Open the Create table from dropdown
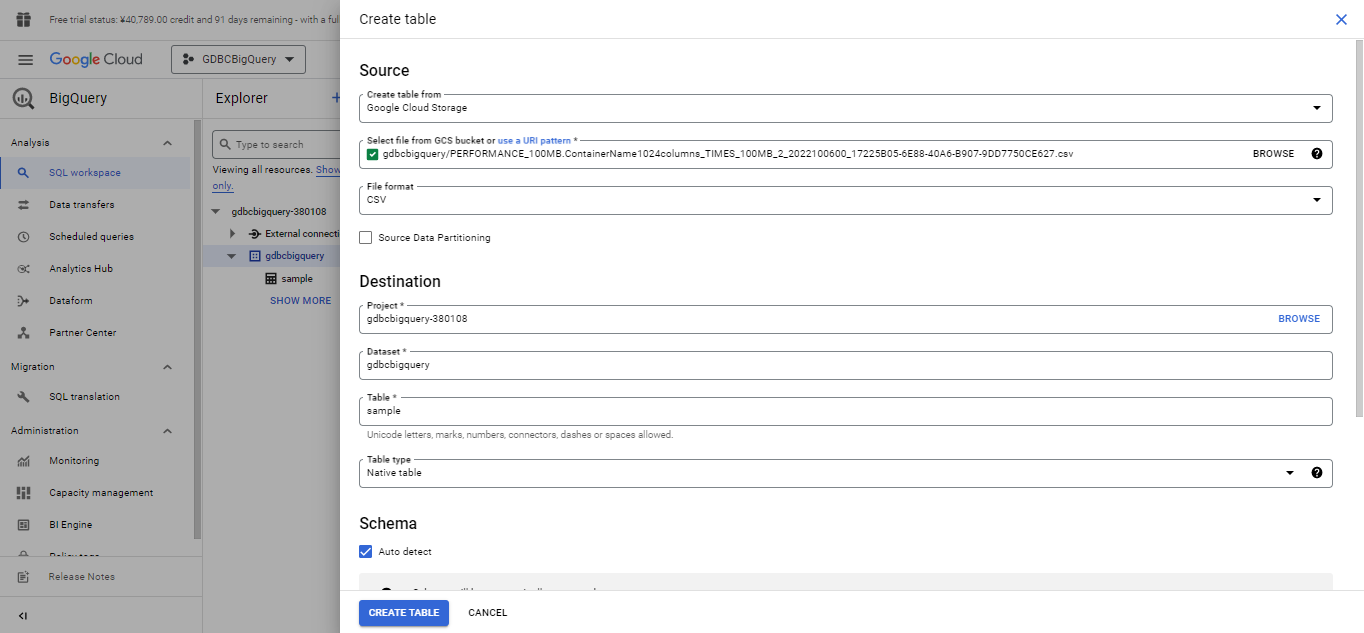This screenshot has height=633, width=1364. pos(845,108)
